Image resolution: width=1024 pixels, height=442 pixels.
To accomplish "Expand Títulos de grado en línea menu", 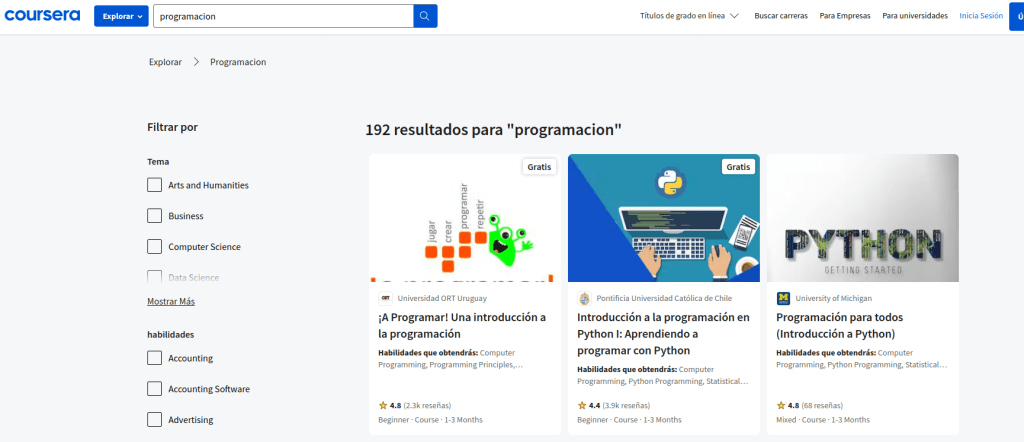I will [690, 16].
